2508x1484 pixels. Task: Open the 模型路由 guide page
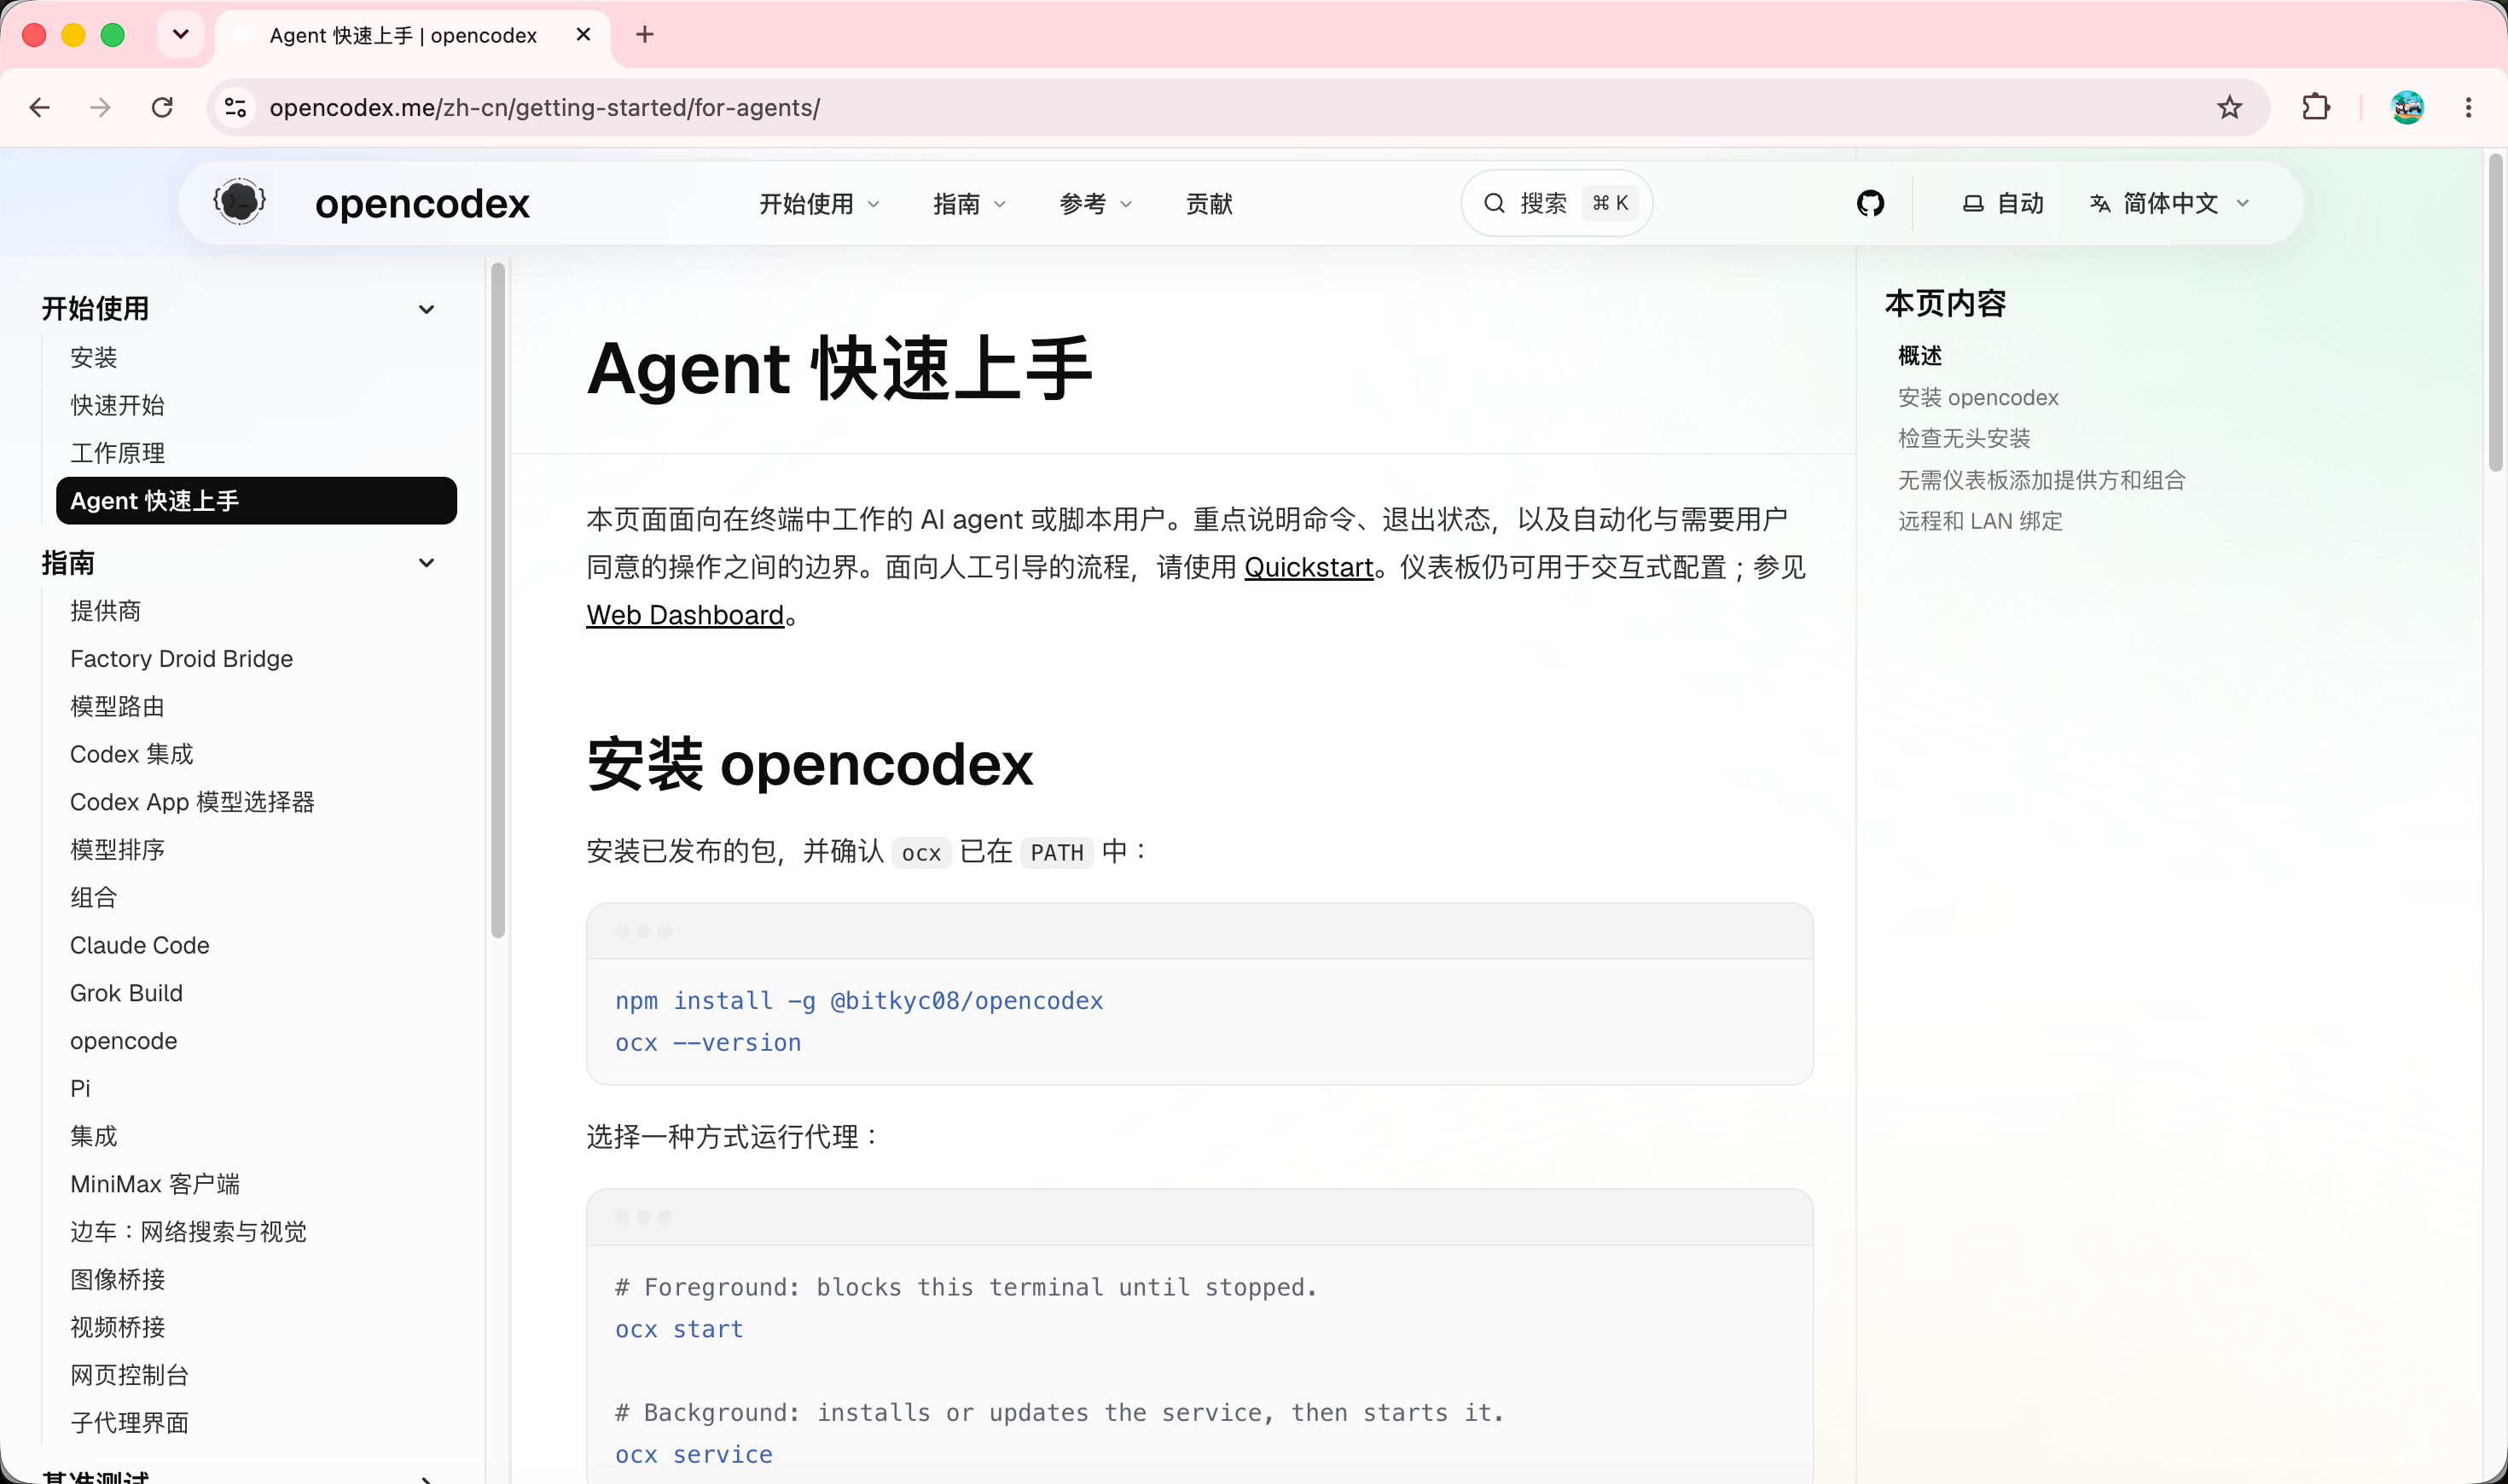(117, 706)
